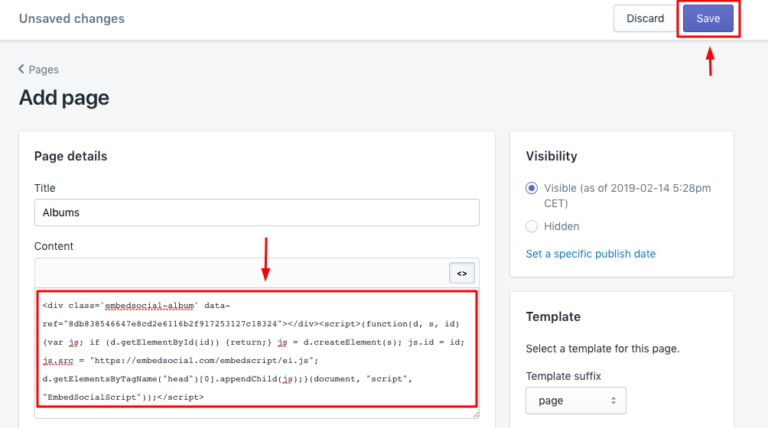Viewport: 768px width, 428px height.
Task: Open Set a specific publish date
Action: point(590,254)
